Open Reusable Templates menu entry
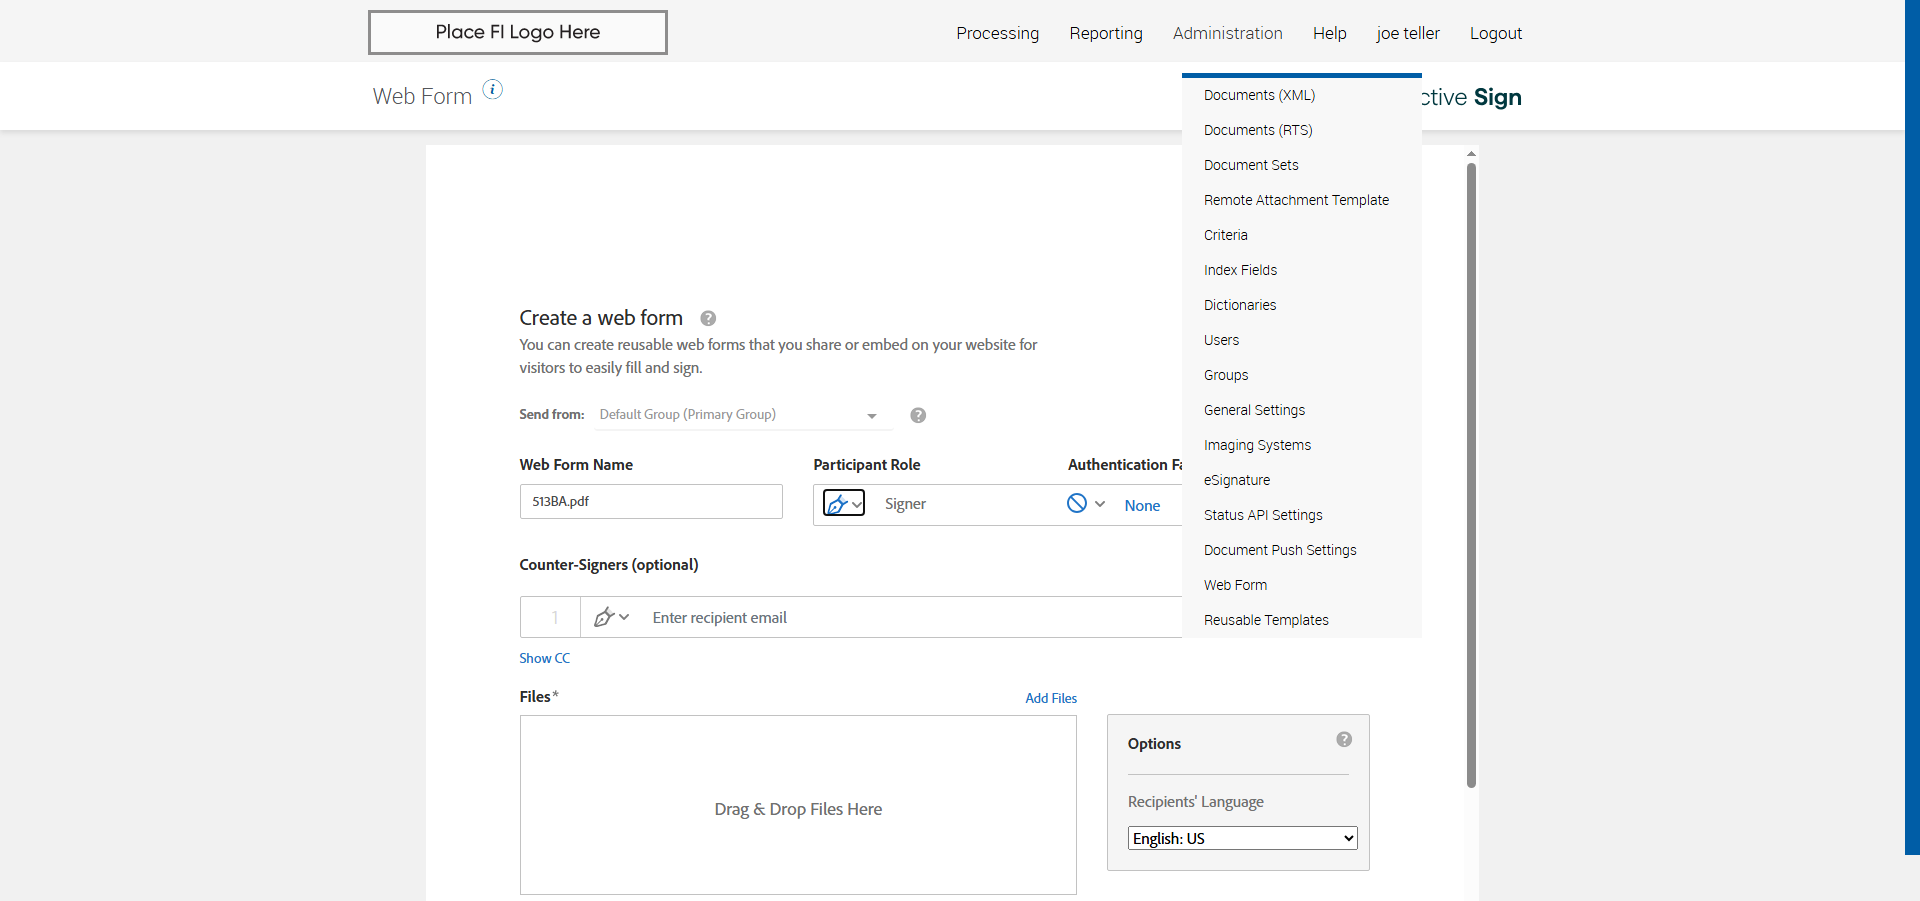The image size is (1920, 901). point(1266,620)
